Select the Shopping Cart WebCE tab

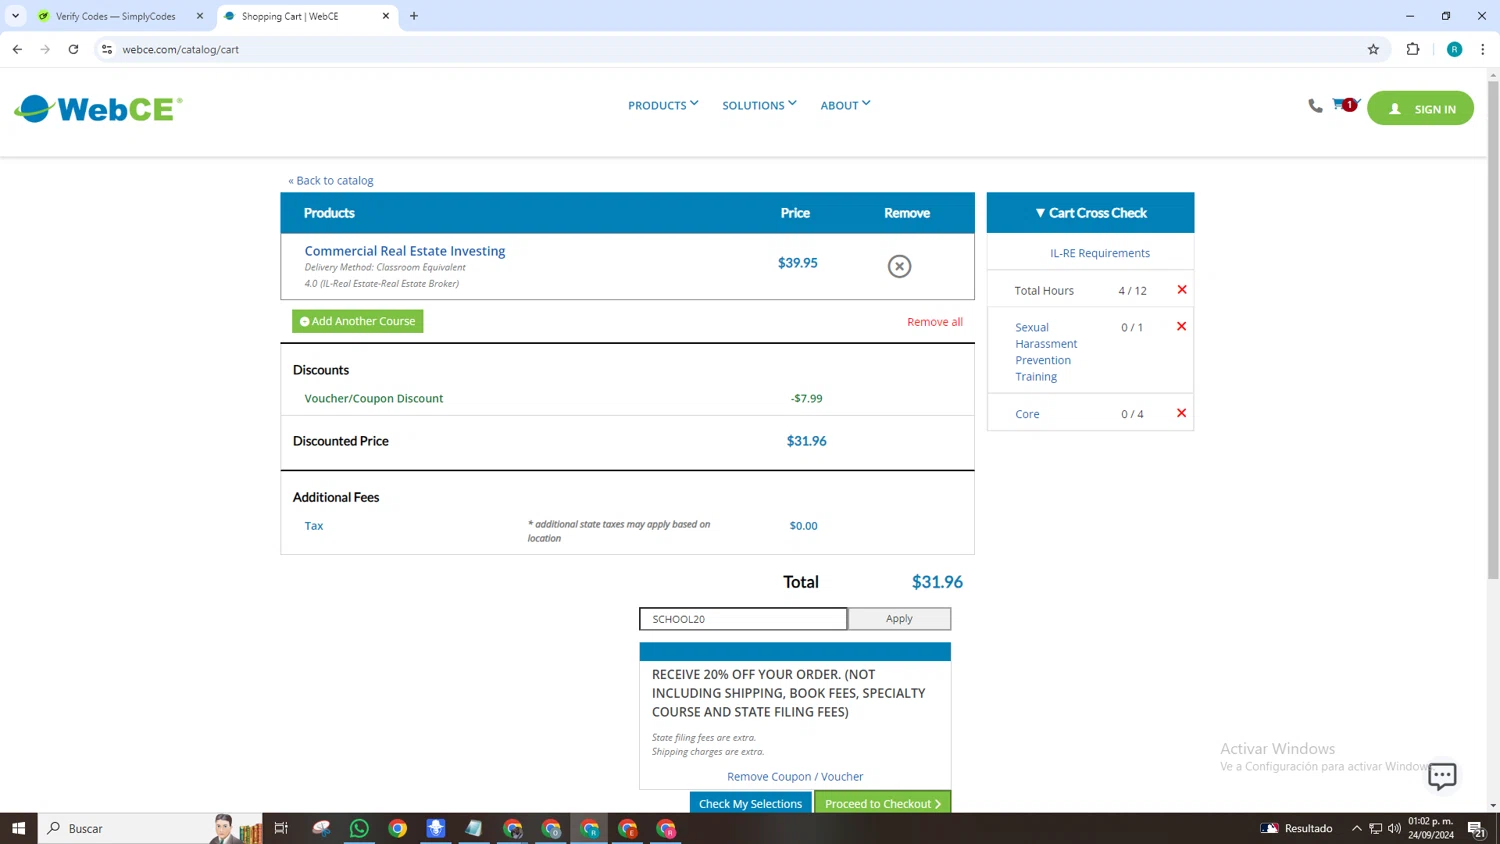coord(290,16)
